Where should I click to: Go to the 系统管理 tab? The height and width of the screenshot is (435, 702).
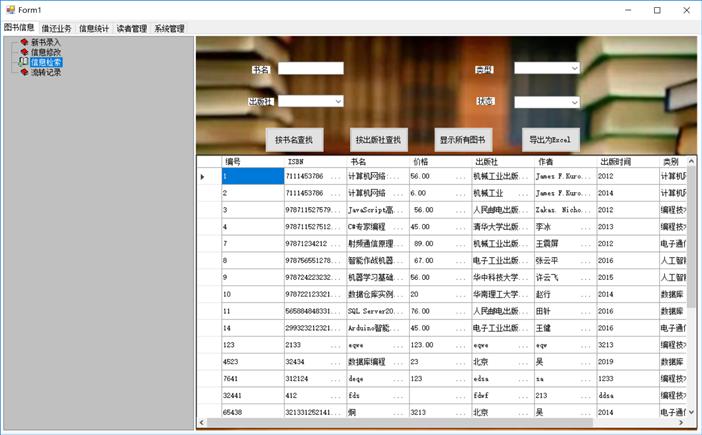(x=169, y=29)
